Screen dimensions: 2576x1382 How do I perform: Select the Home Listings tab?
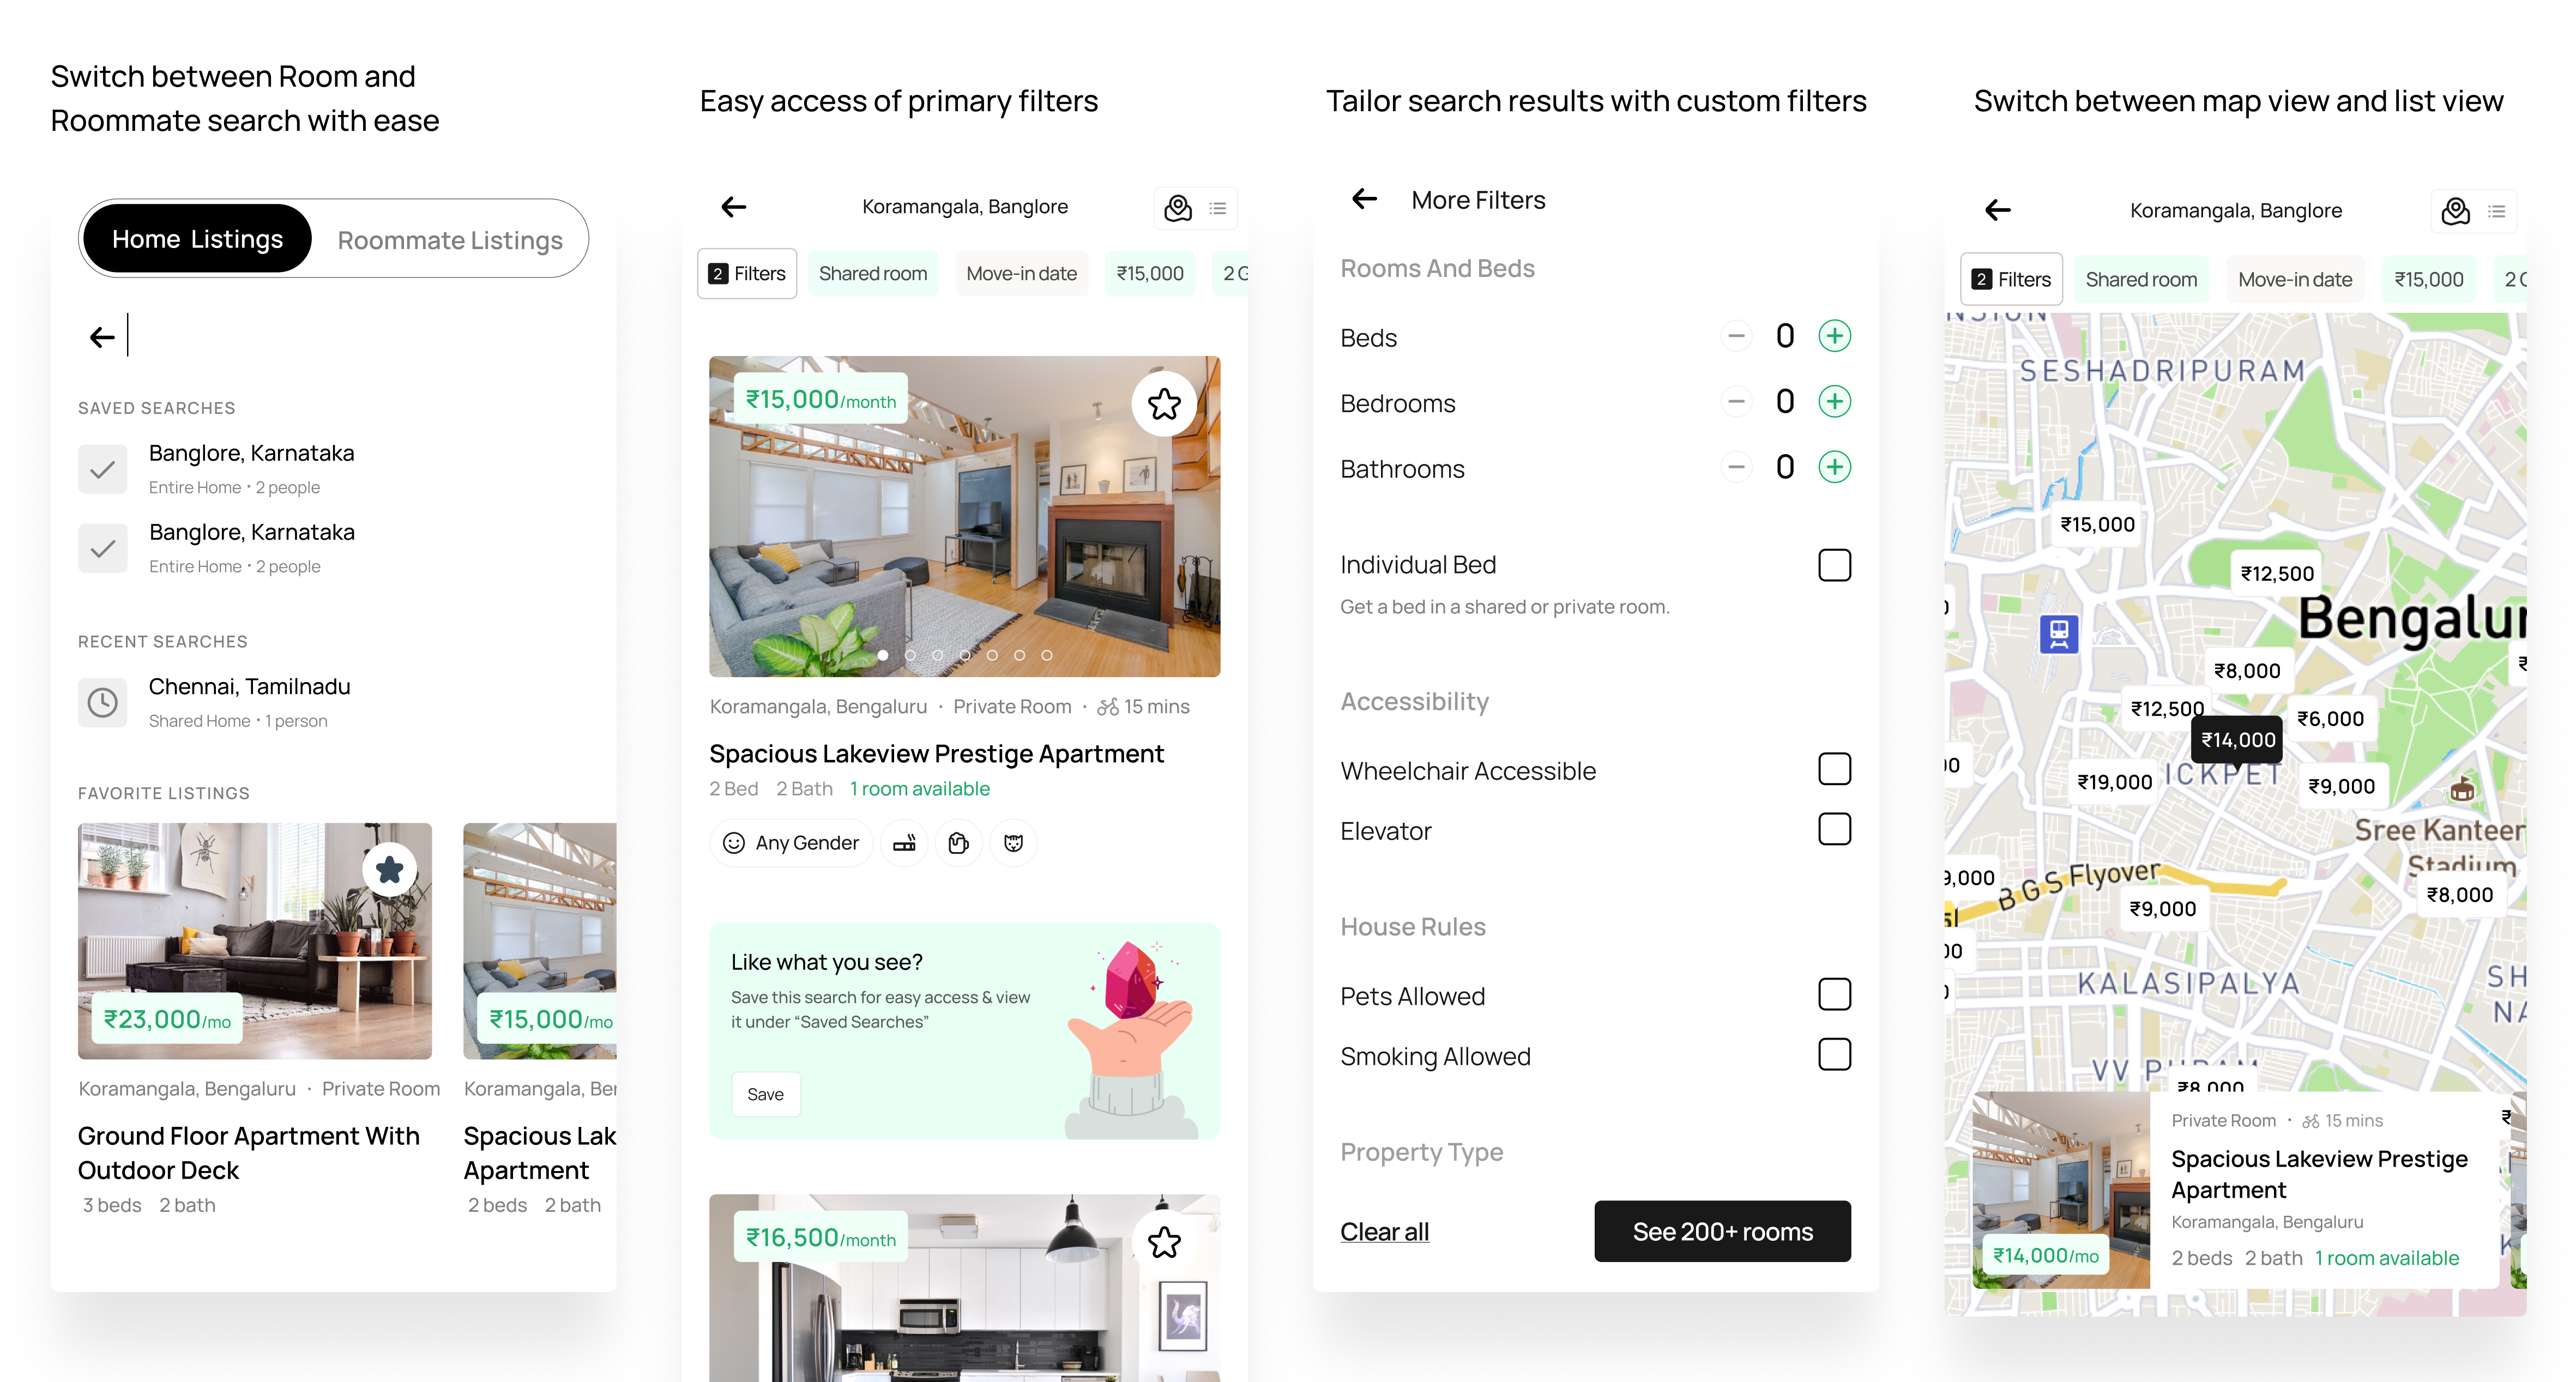pyautogui.click(x=197, y=239)
